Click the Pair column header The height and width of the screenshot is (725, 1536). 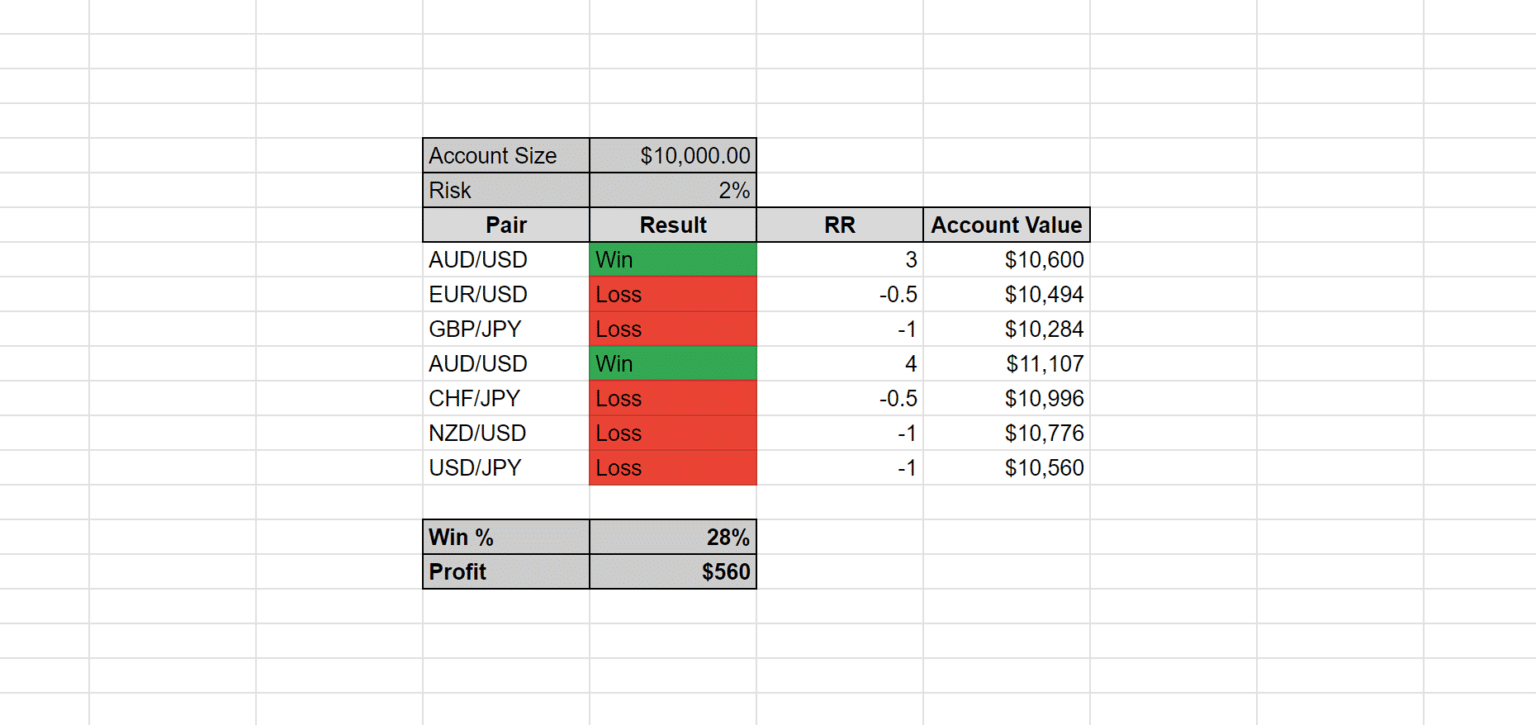pyautogui.click(x=506, y=225)
